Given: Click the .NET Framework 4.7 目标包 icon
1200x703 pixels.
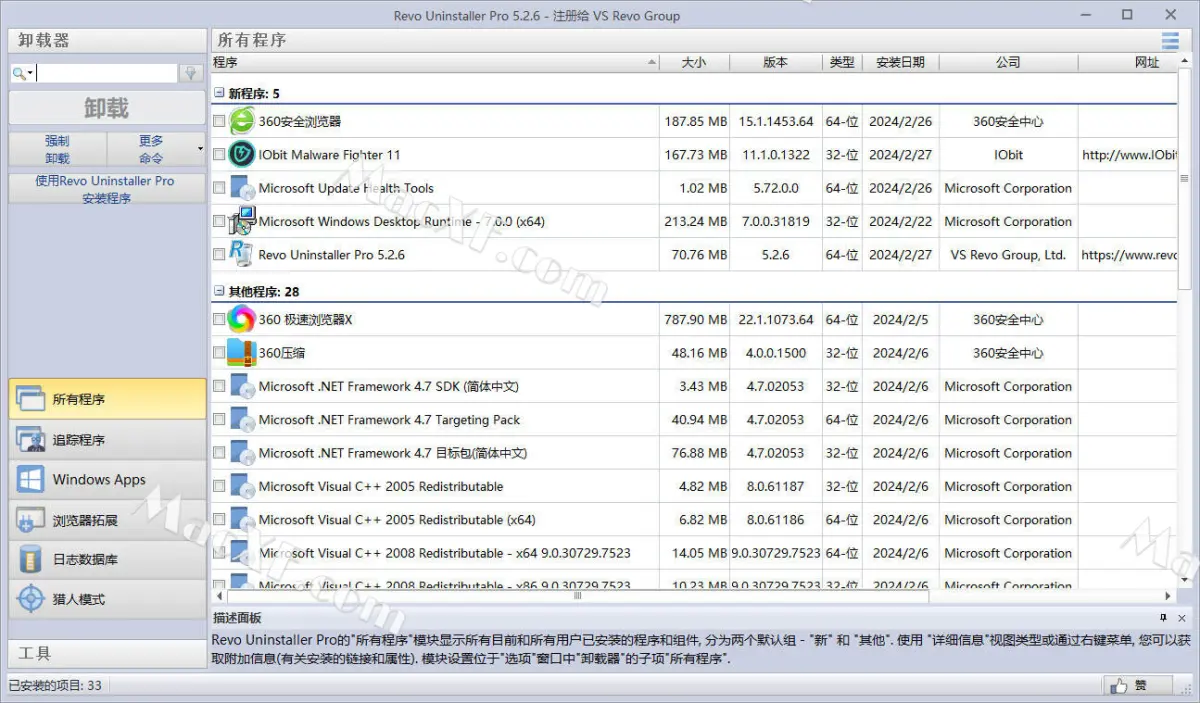Looking at the screenshot, I should click(x=242, y=453).
